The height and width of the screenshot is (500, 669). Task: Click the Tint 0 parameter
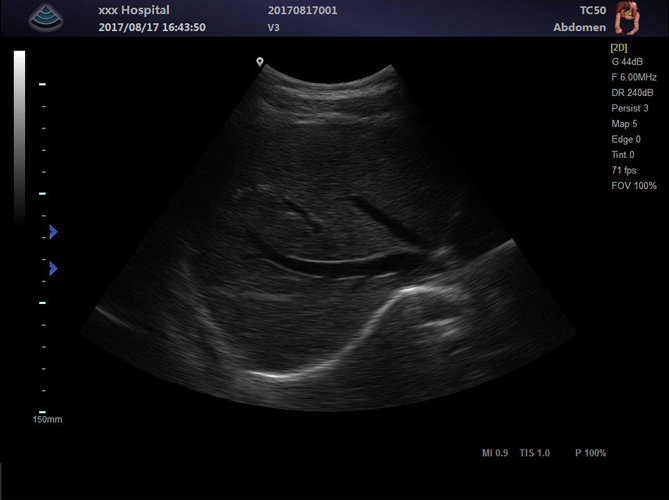[x=623, y=154]
